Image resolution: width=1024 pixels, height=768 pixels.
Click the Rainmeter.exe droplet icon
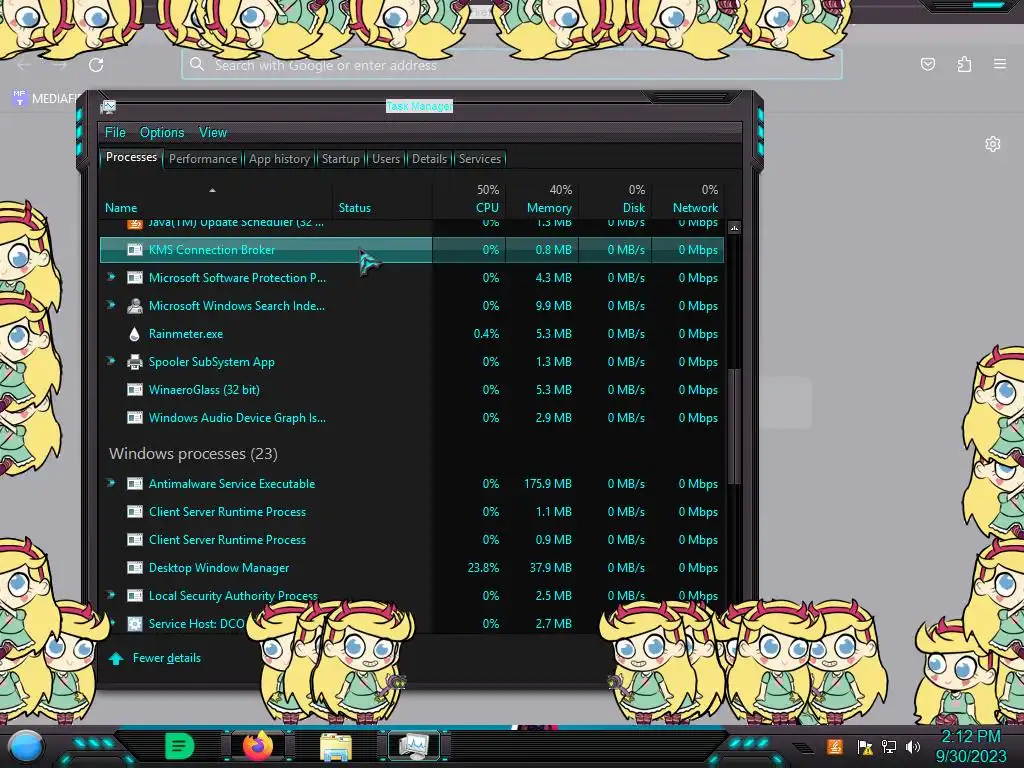(135, 334)
